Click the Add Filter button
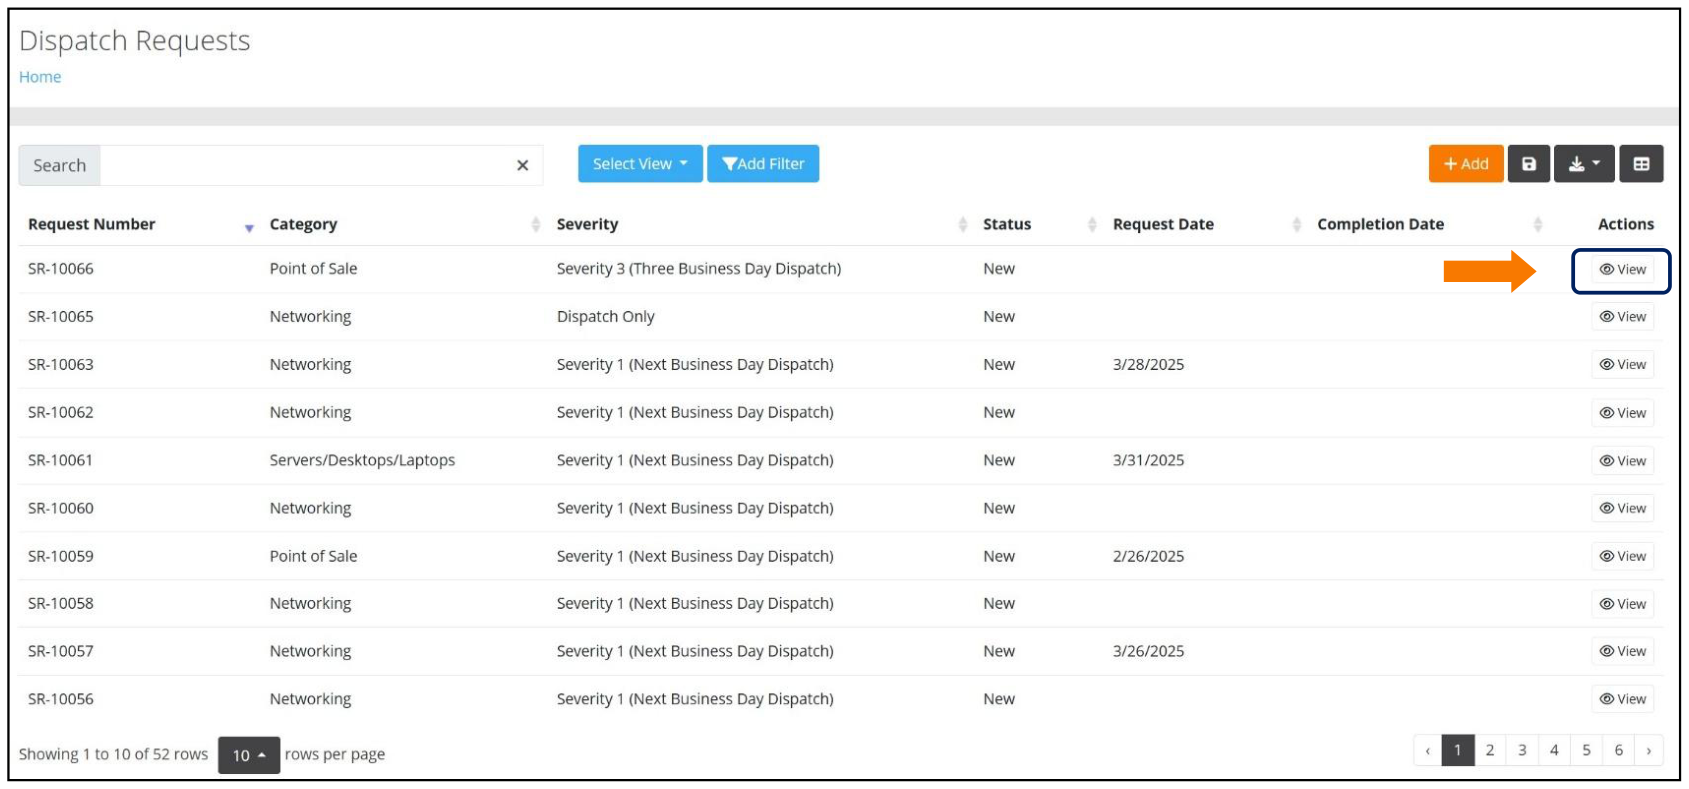1689x789 pixels. coord(763,164)
